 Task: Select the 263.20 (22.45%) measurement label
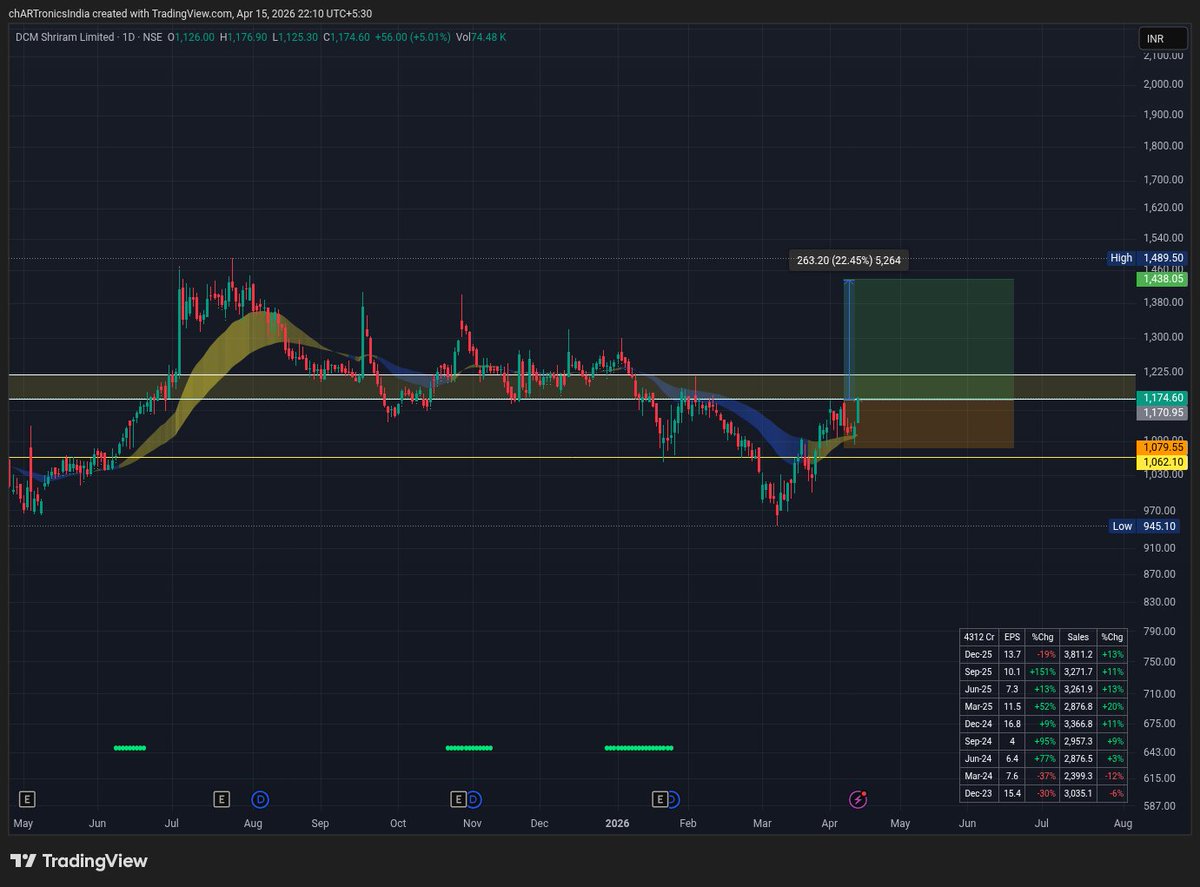pos(848,260)
